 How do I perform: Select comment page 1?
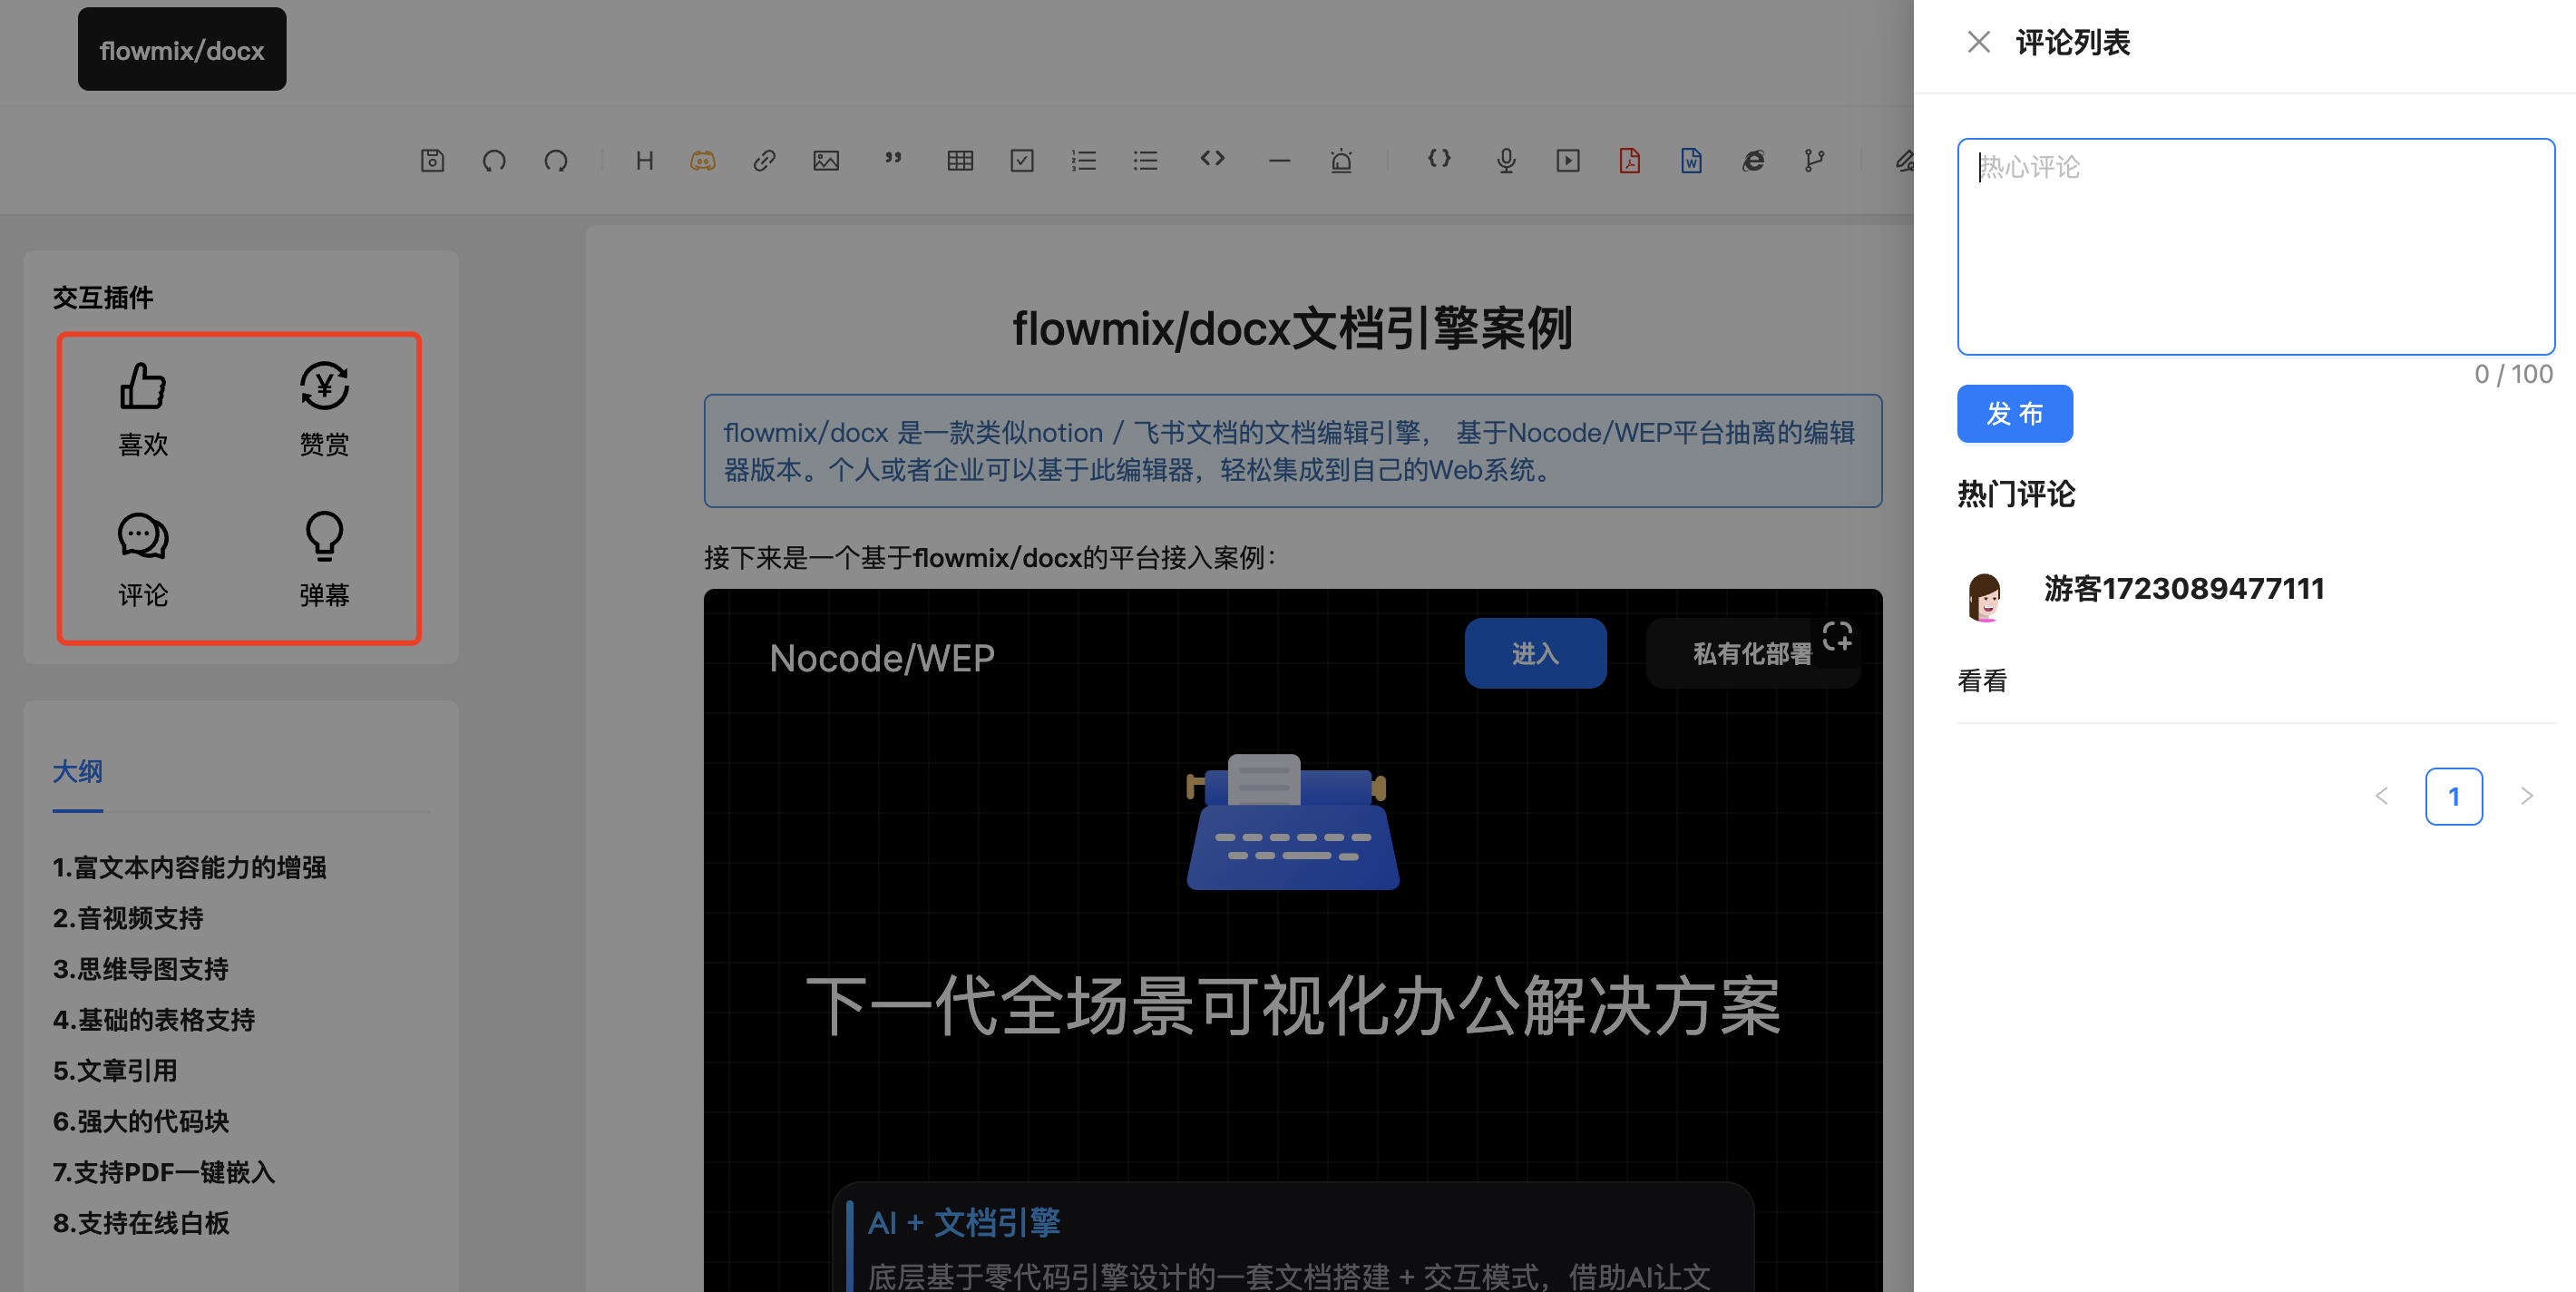point(2453,796)
